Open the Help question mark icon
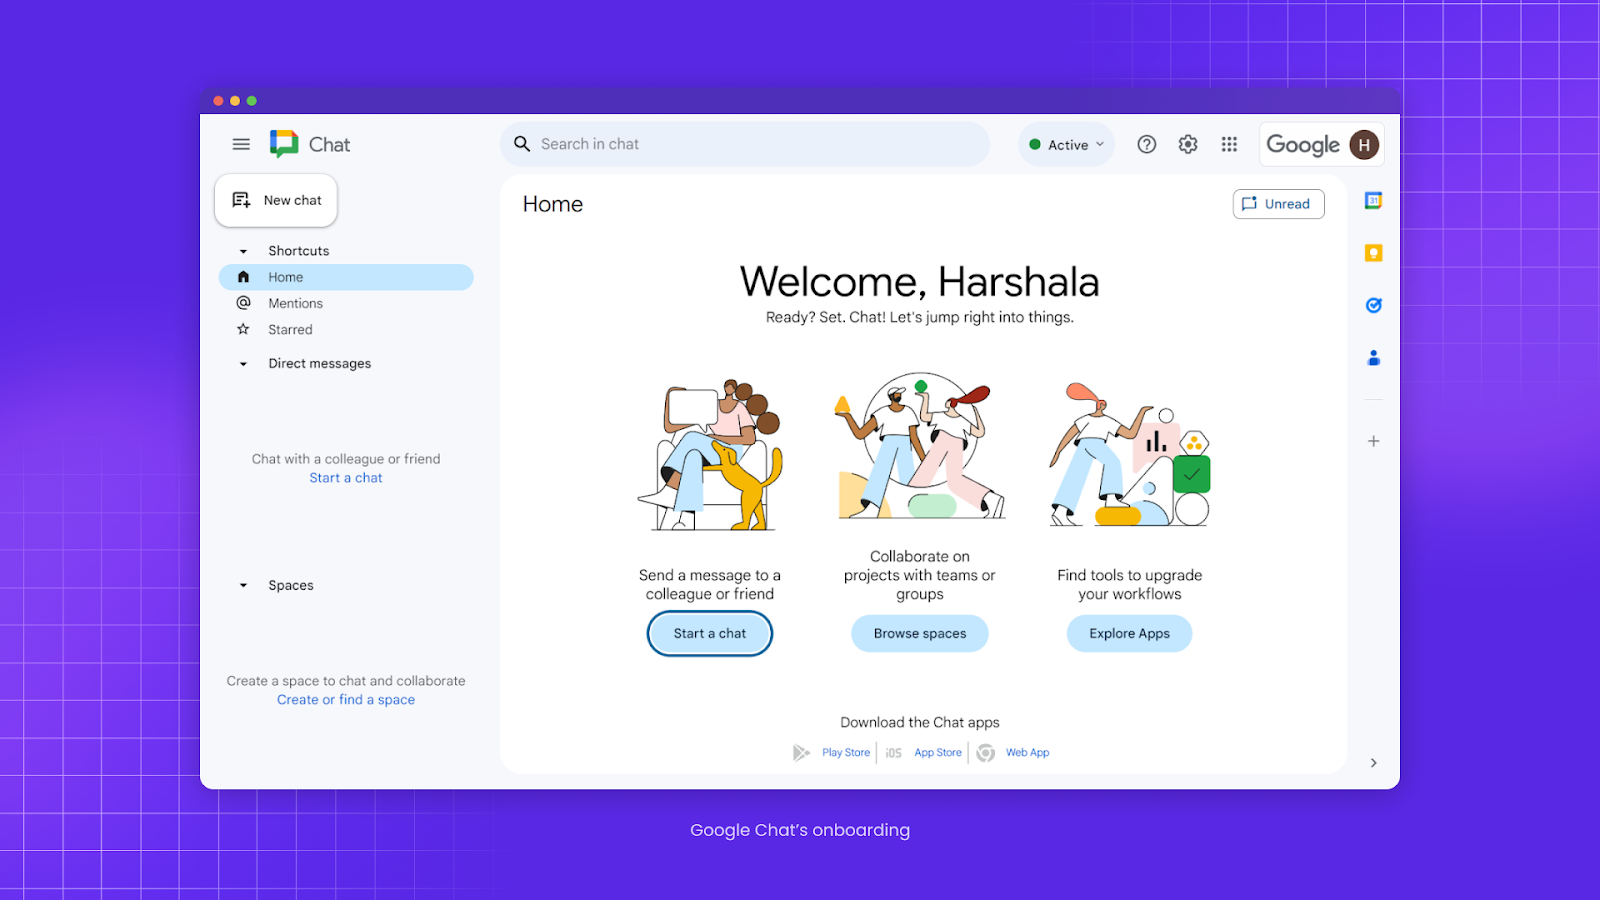1600x900 pixels. (x=1147, y=144)
